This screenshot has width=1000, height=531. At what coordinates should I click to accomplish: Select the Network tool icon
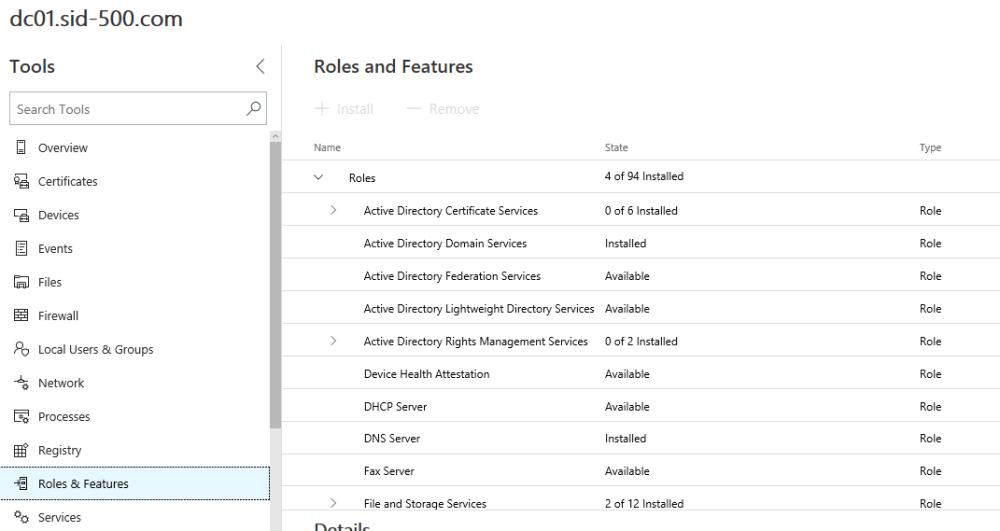pos(20,383)
